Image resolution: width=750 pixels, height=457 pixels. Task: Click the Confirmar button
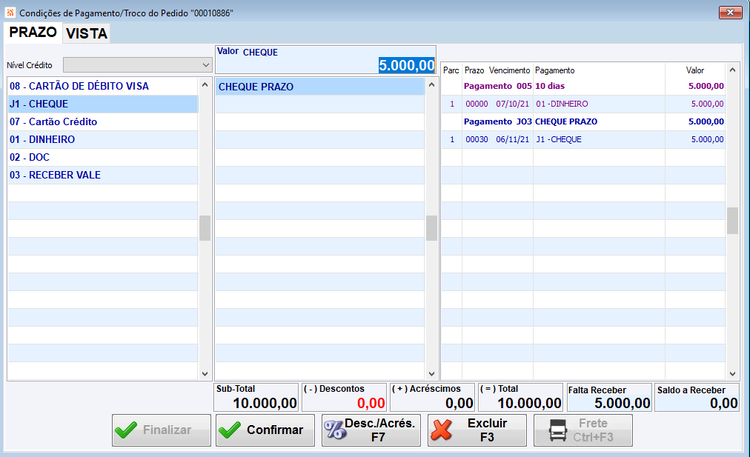(x=265, y=430)
